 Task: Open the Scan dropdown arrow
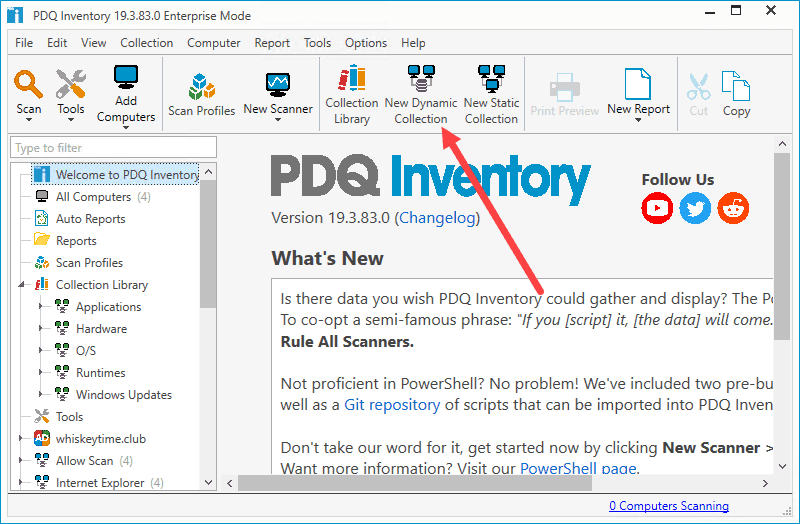pos(29,120)
